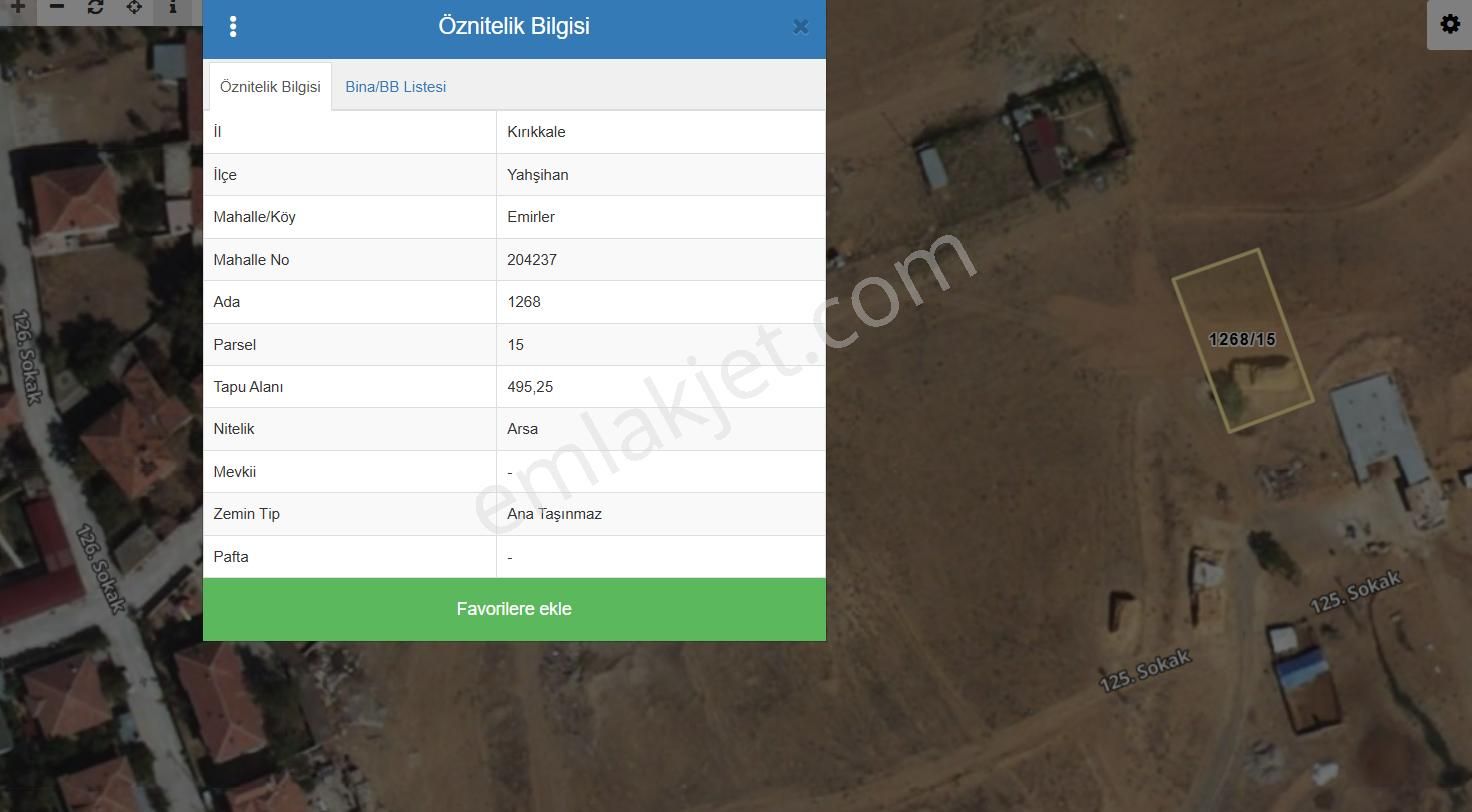The image size is (1472, 812).
Task: Click the Ana Taşınmaz value cell
Action: (x=661, y=513)
